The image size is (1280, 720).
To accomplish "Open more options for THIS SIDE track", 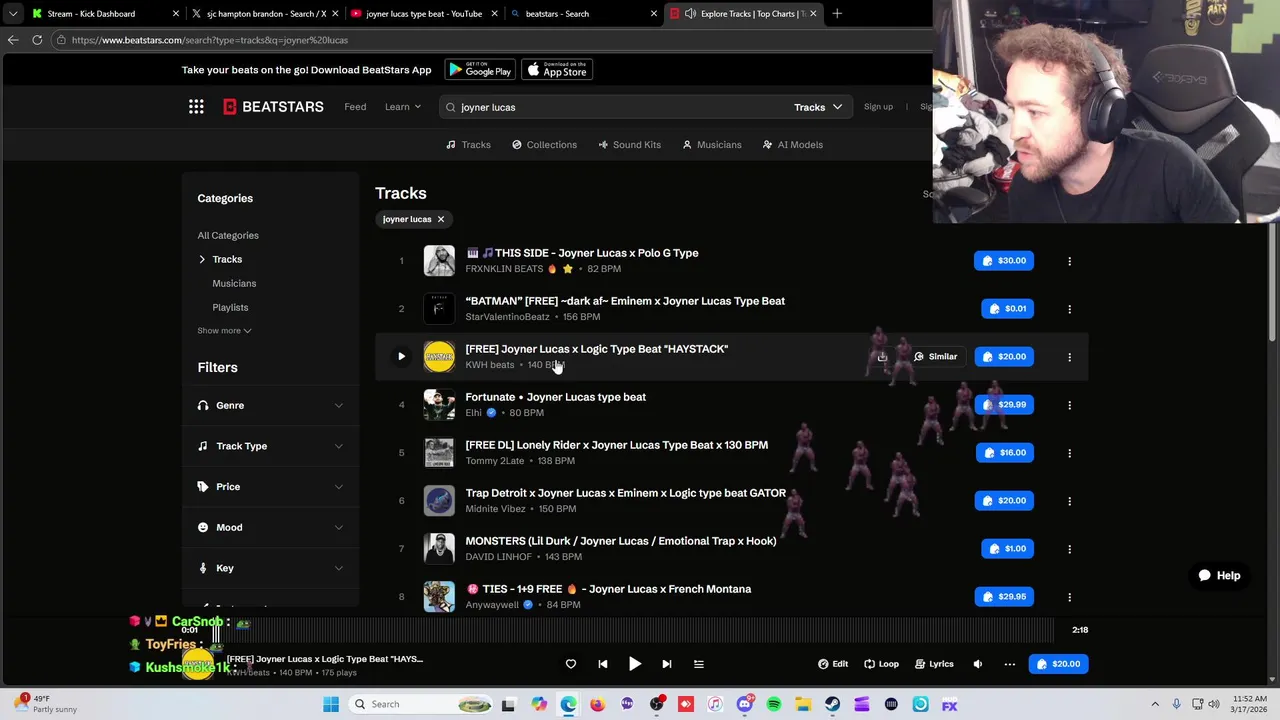I will point(1069,261).
